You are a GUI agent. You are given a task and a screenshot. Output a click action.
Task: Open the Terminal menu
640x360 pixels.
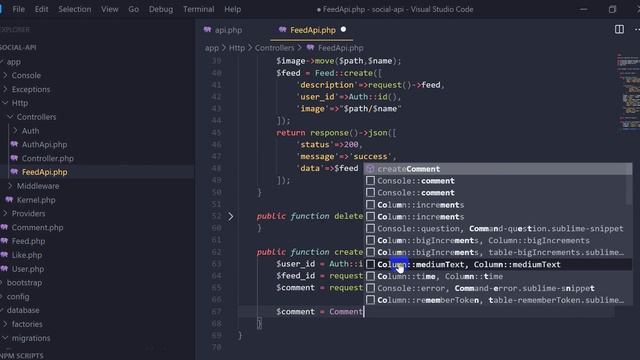tap(198, 9)
